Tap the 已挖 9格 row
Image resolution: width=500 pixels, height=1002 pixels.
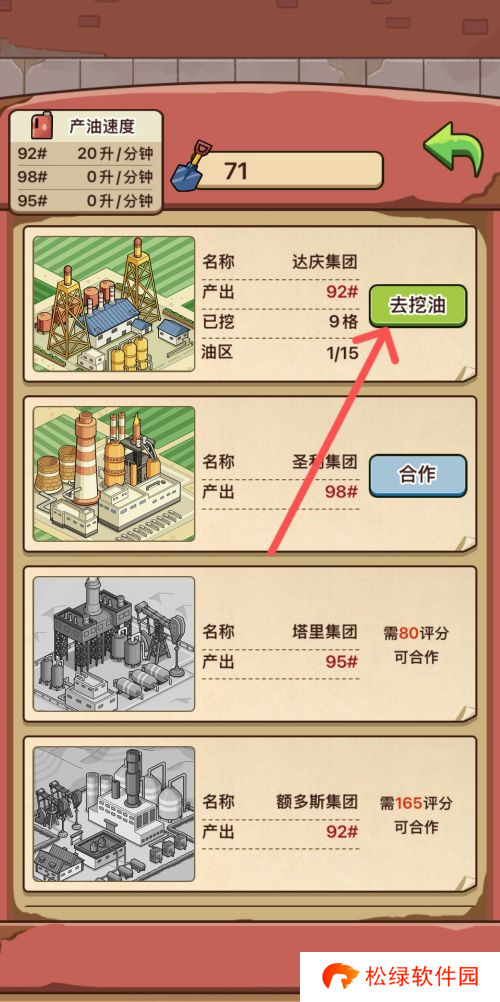coord(280,322)
